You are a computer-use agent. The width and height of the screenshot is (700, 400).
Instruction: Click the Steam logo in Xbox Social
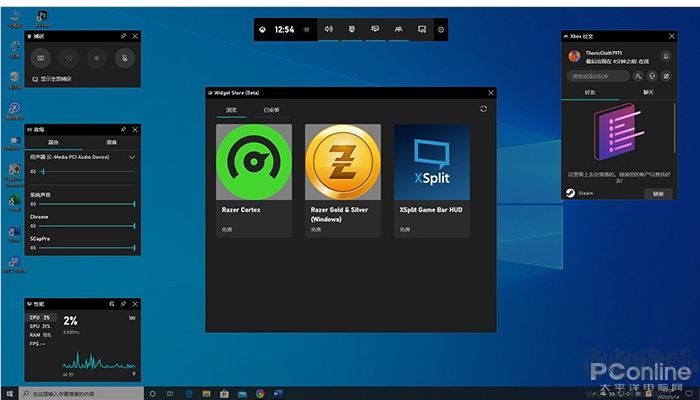pos(570,193)
